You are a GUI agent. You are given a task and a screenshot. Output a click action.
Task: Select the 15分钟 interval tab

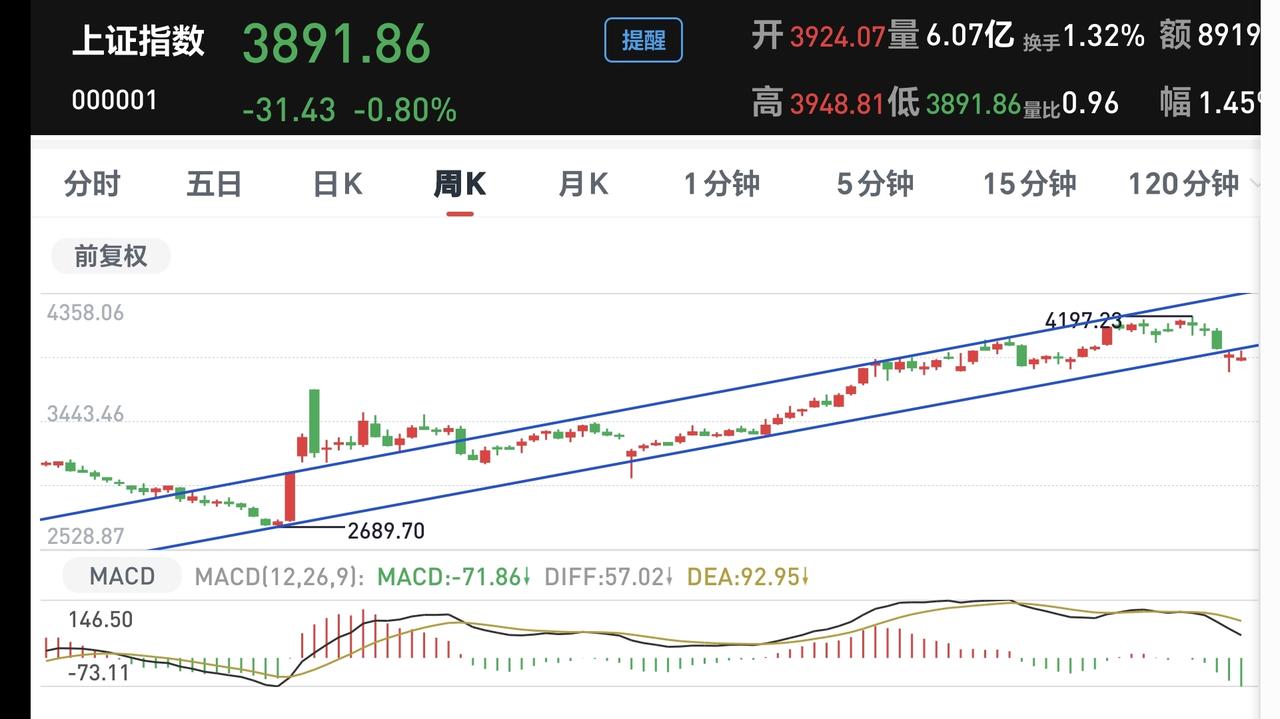[x=1029, y=184]
